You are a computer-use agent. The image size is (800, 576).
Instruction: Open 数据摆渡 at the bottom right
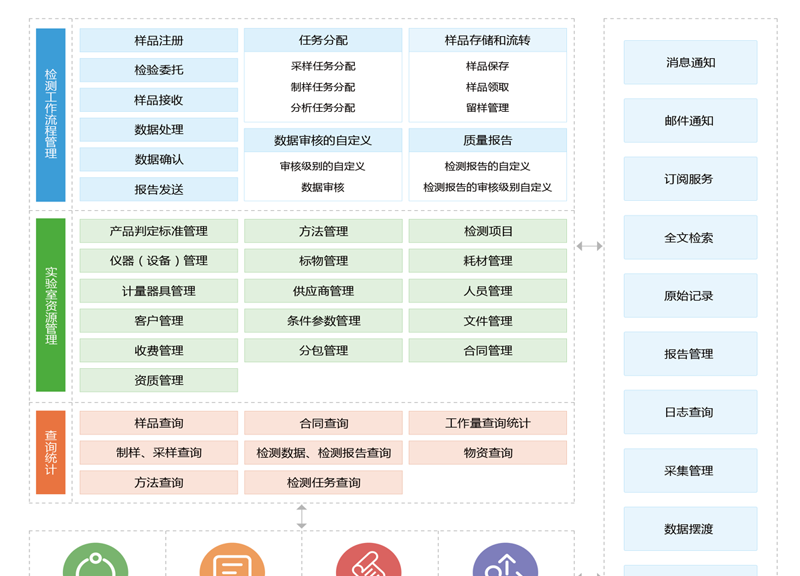tap(690, 528)
